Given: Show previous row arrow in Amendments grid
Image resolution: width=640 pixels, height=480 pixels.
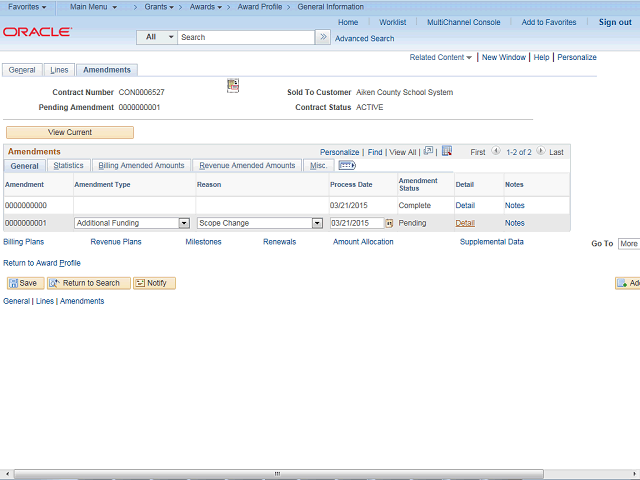Looking at the screenshot, I should pyautogui.click(x=496, y=151).
